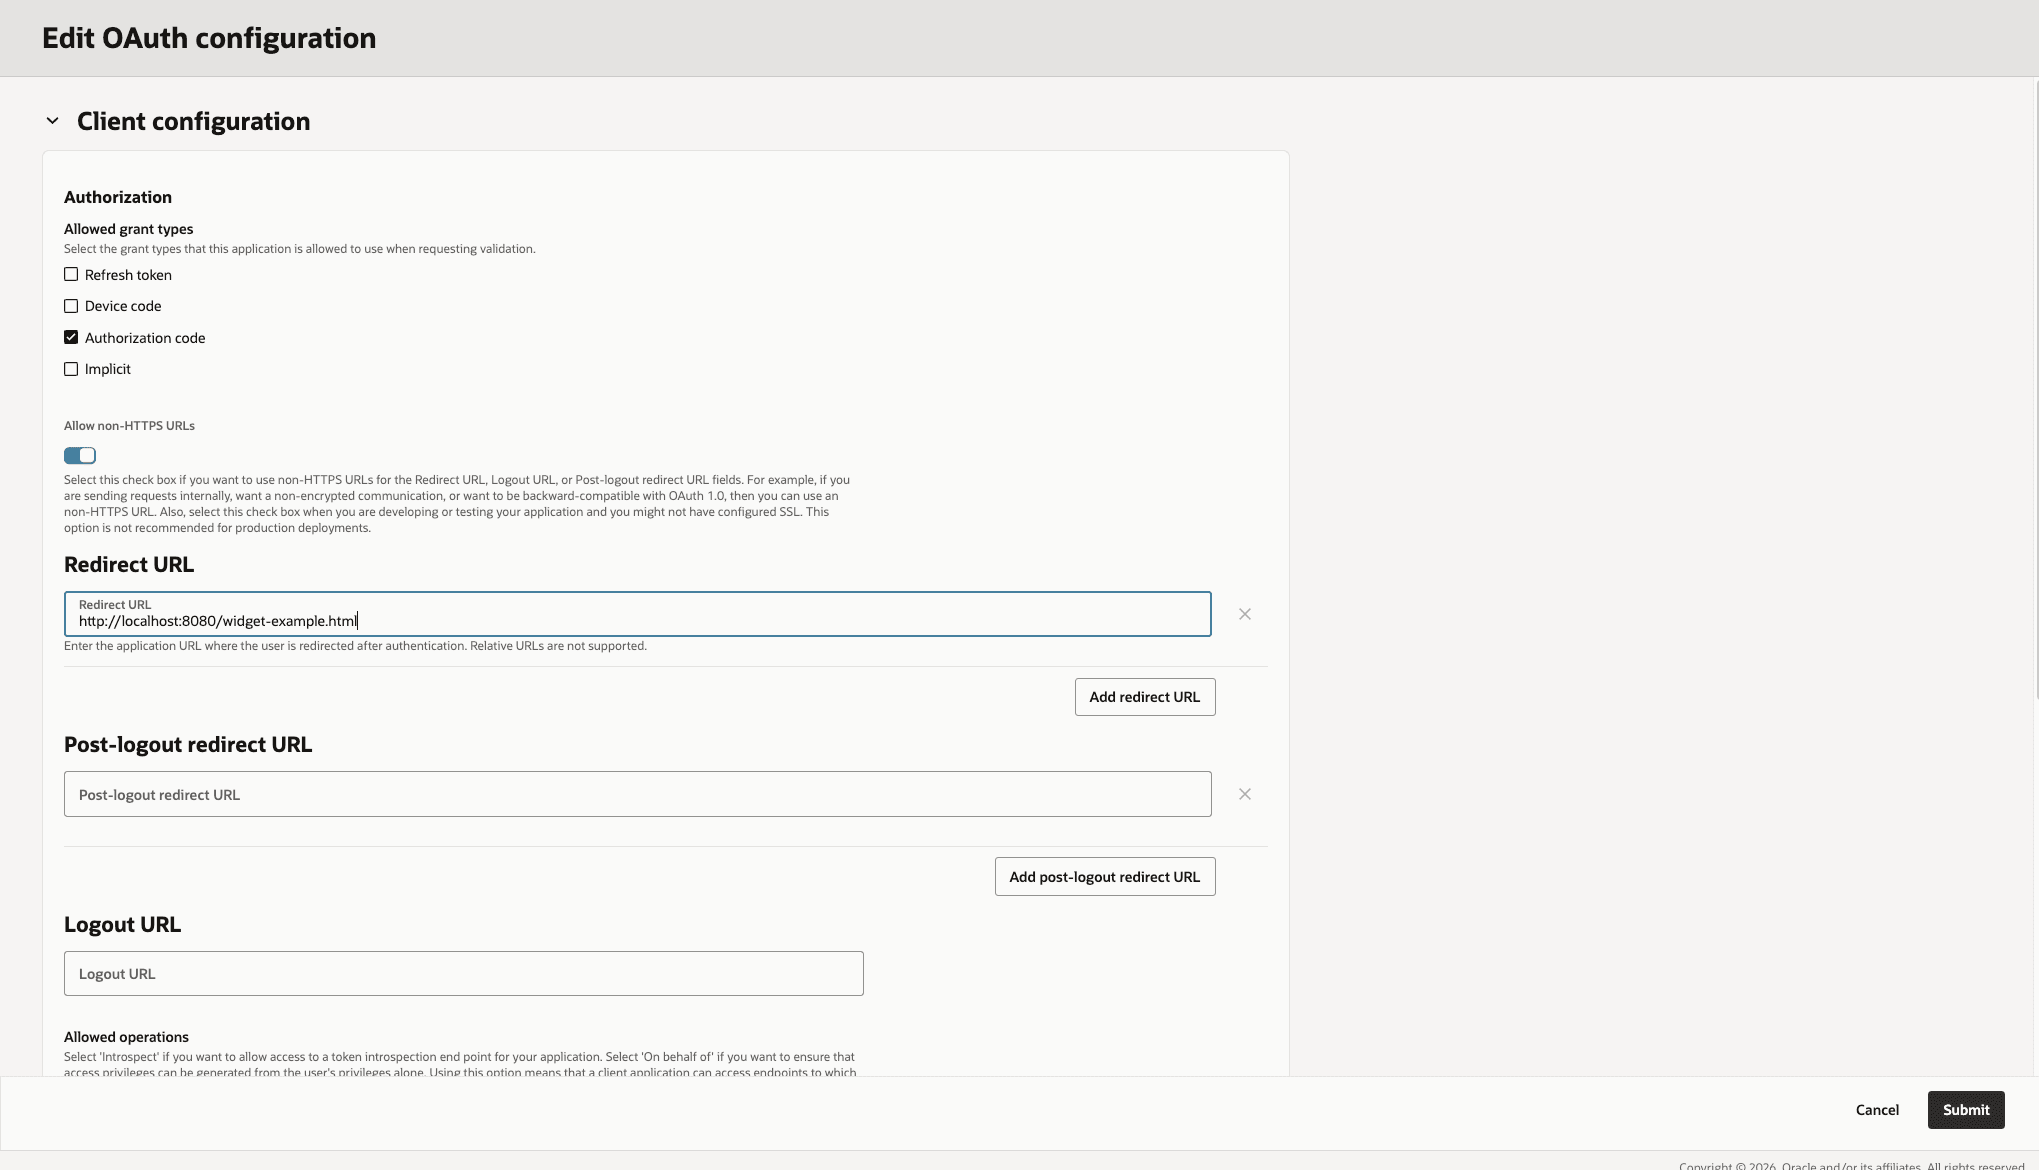Screen dimensions: 2039x1170
Task: Remove the Post-logout redirect URL row with X
Action: [1245, 794]
